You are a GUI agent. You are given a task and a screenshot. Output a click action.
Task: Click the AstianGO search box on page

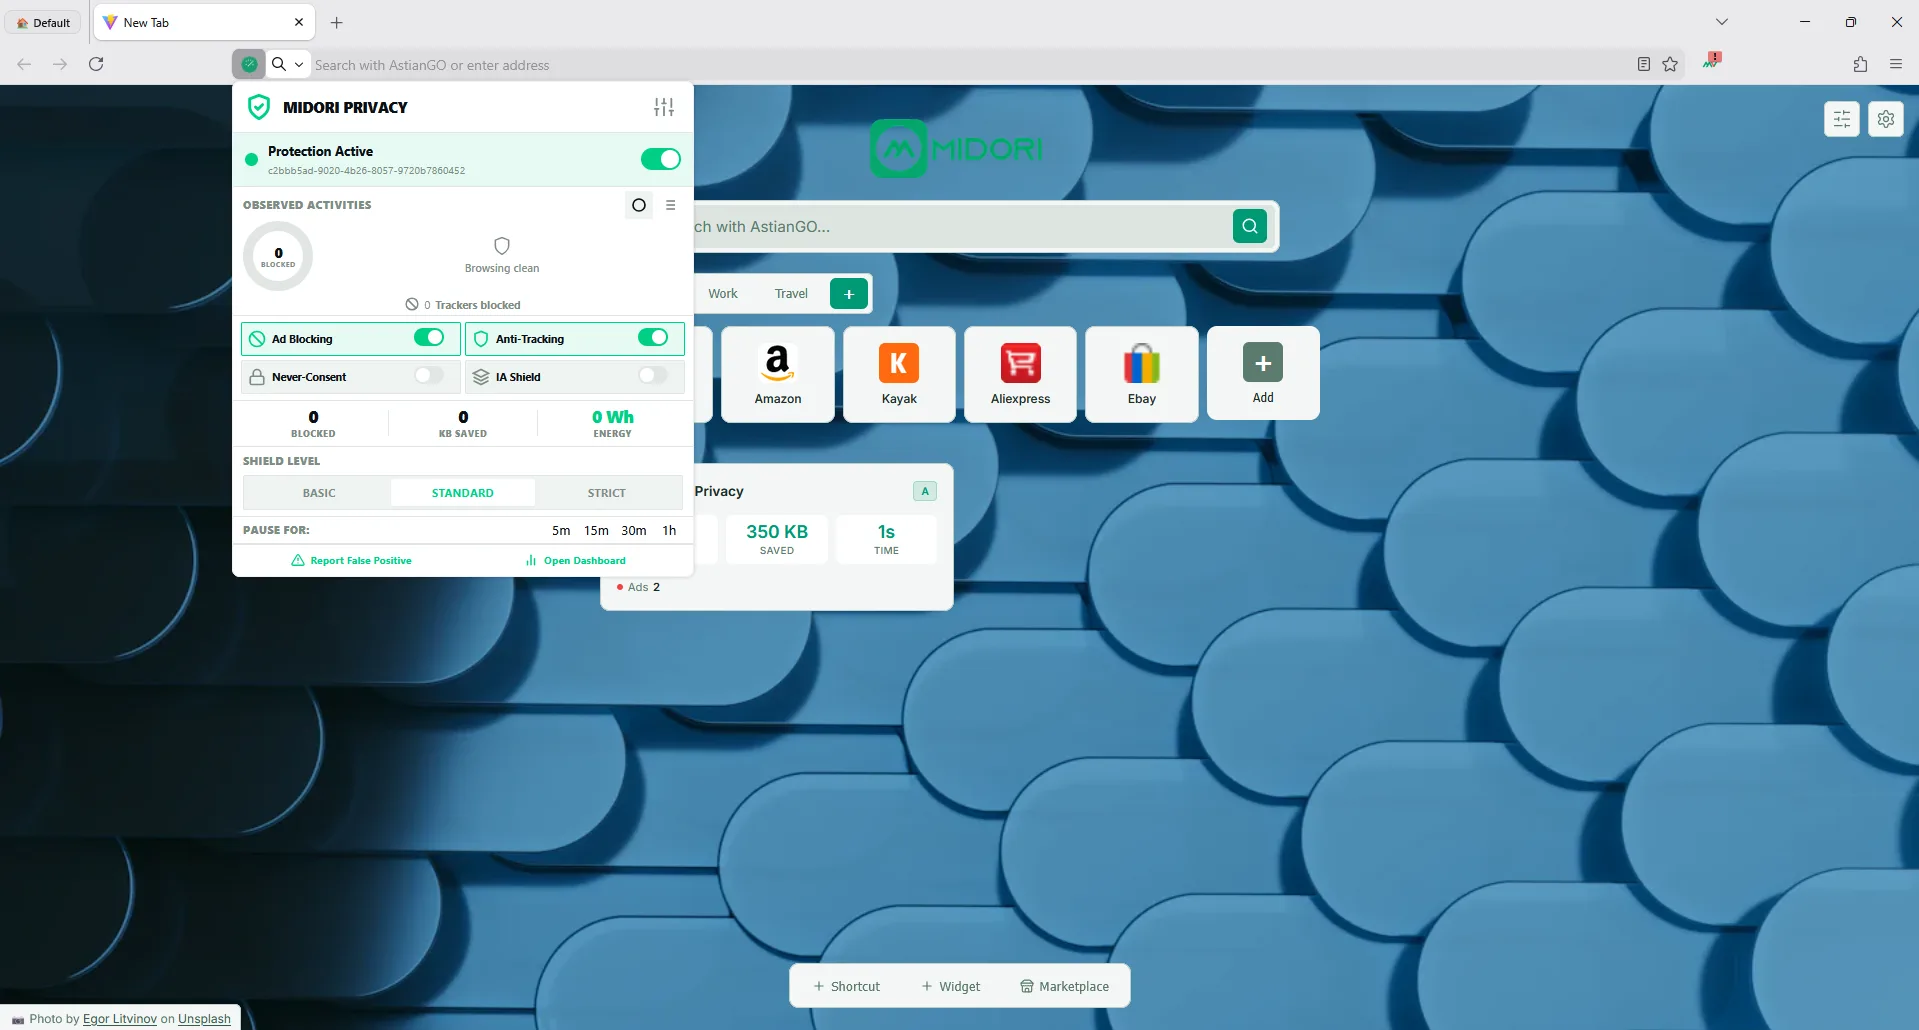click(x=960, y=227)
